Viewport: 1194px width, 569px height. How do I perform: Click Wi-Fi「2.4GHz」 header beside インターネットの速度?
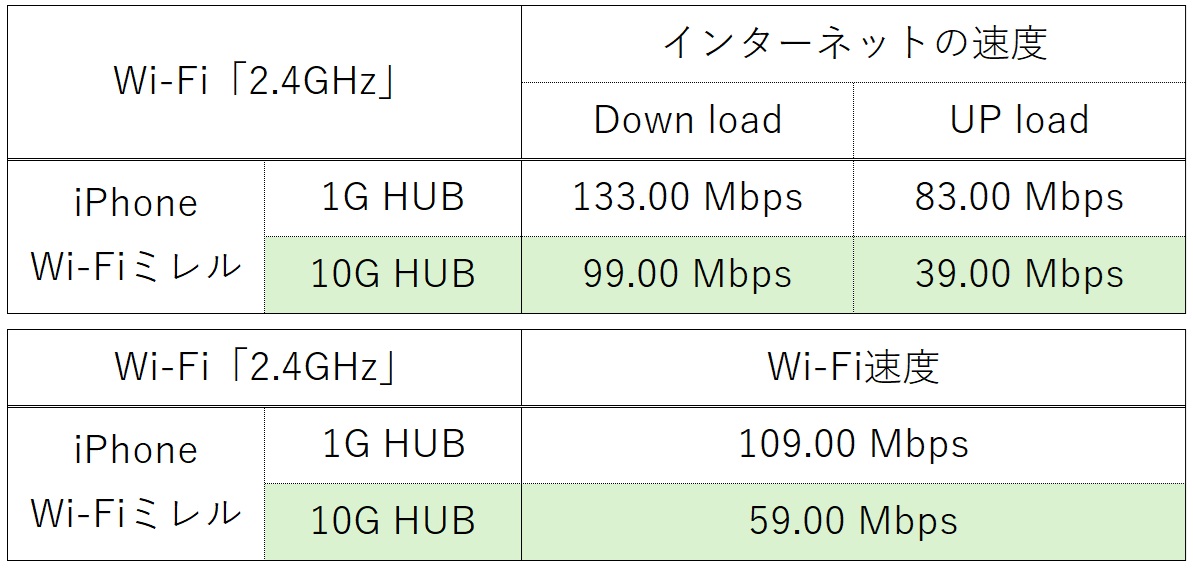coord(256,82)
